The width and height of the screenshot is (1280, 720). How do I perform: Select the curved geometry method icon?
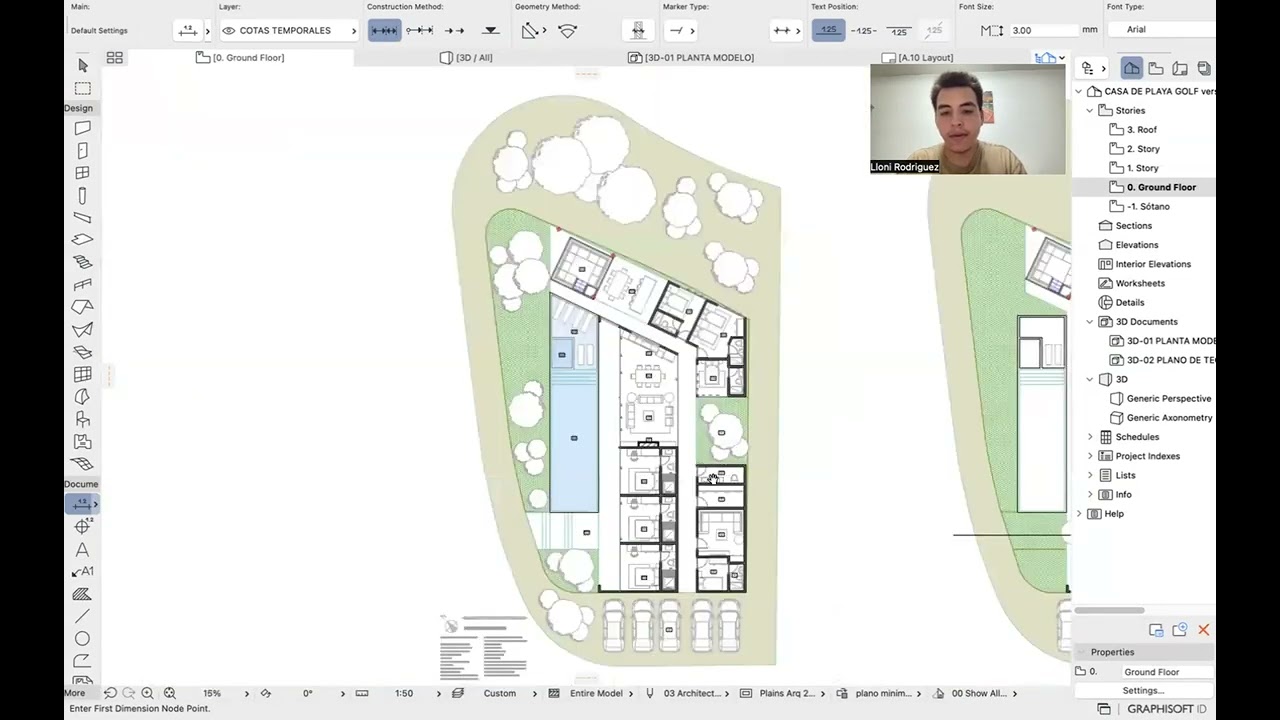(x=568, y=31)
